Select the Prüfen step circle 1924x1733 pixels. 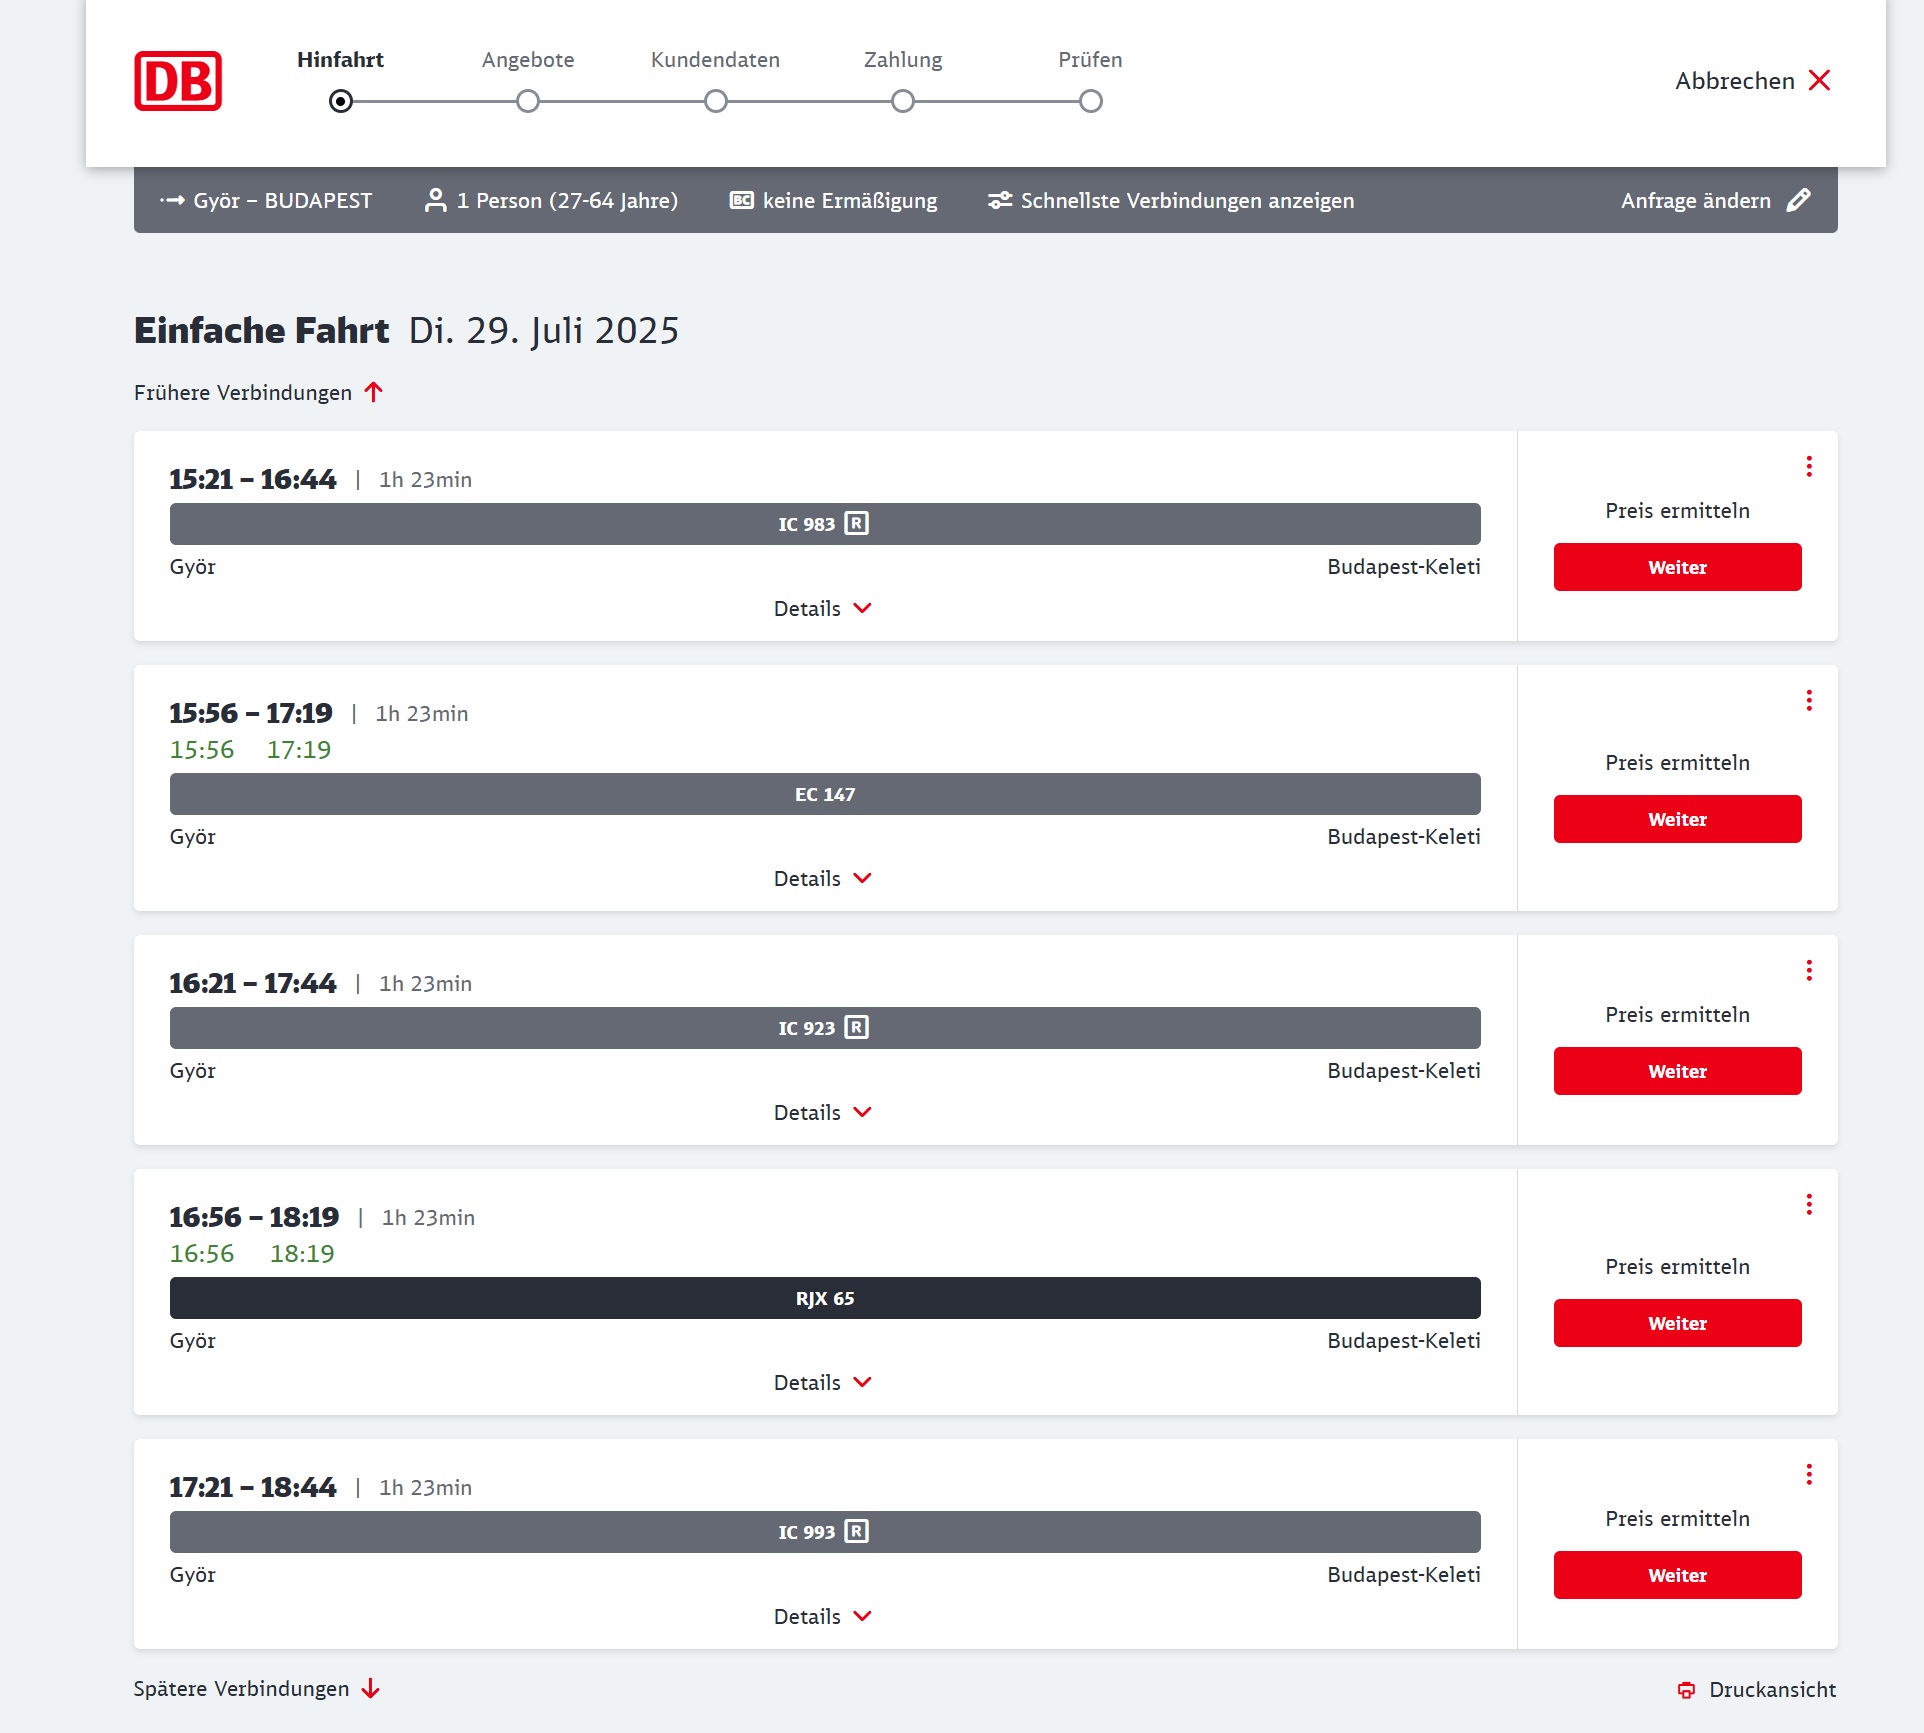click(1091, 101)
